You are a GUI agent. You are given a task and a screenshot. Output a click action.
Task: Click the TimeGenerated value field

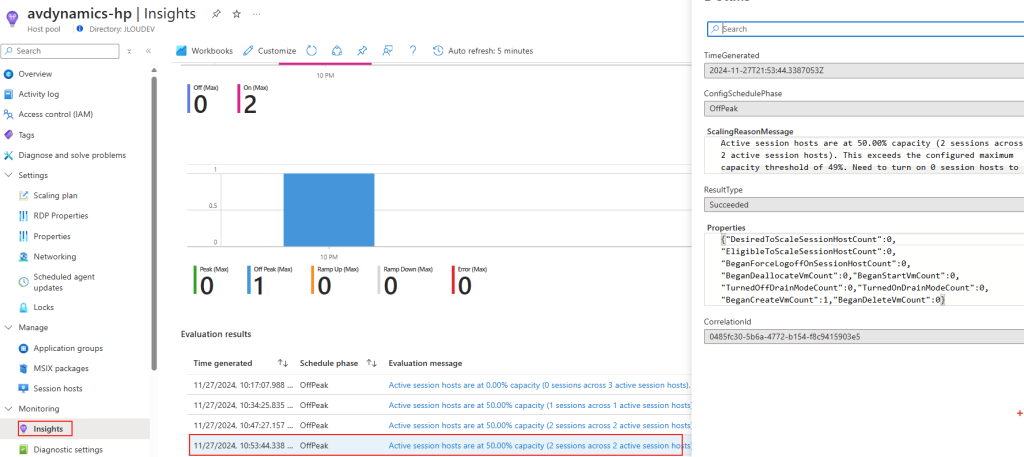[x=864, y=71]
